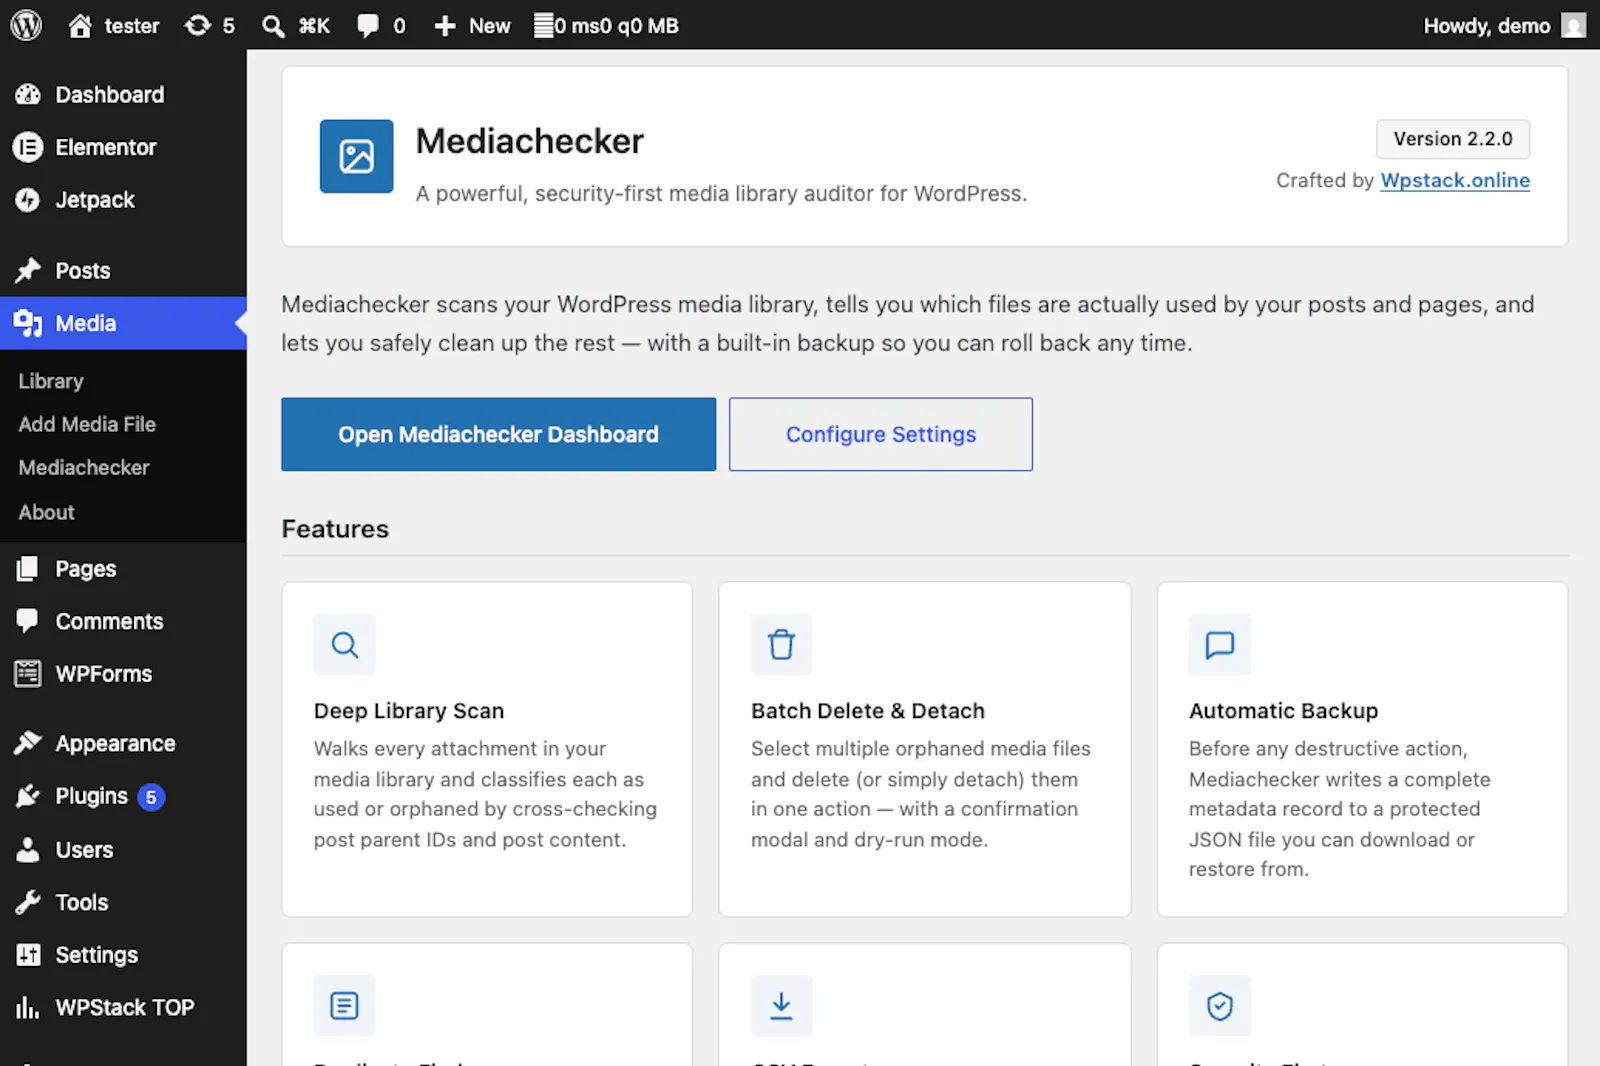Open the tester site home icon

(80, 25)
